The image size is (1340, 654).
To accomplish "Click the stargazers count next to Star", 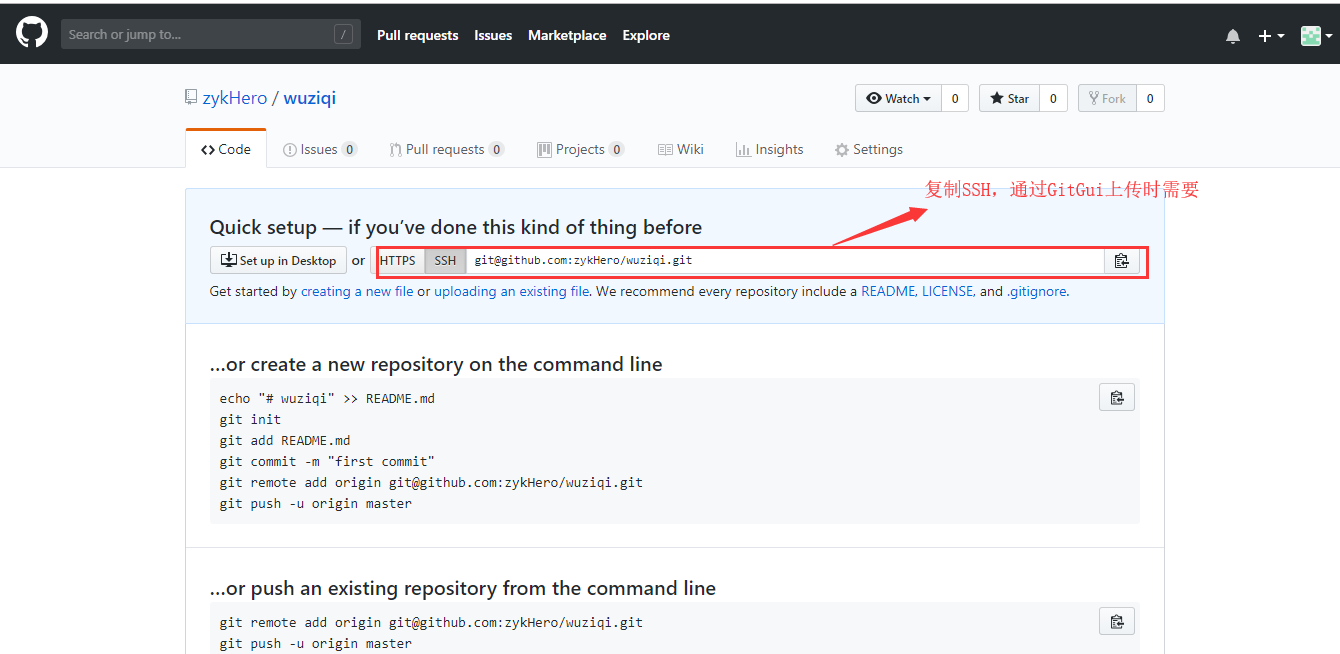I will click(1053, 98).
